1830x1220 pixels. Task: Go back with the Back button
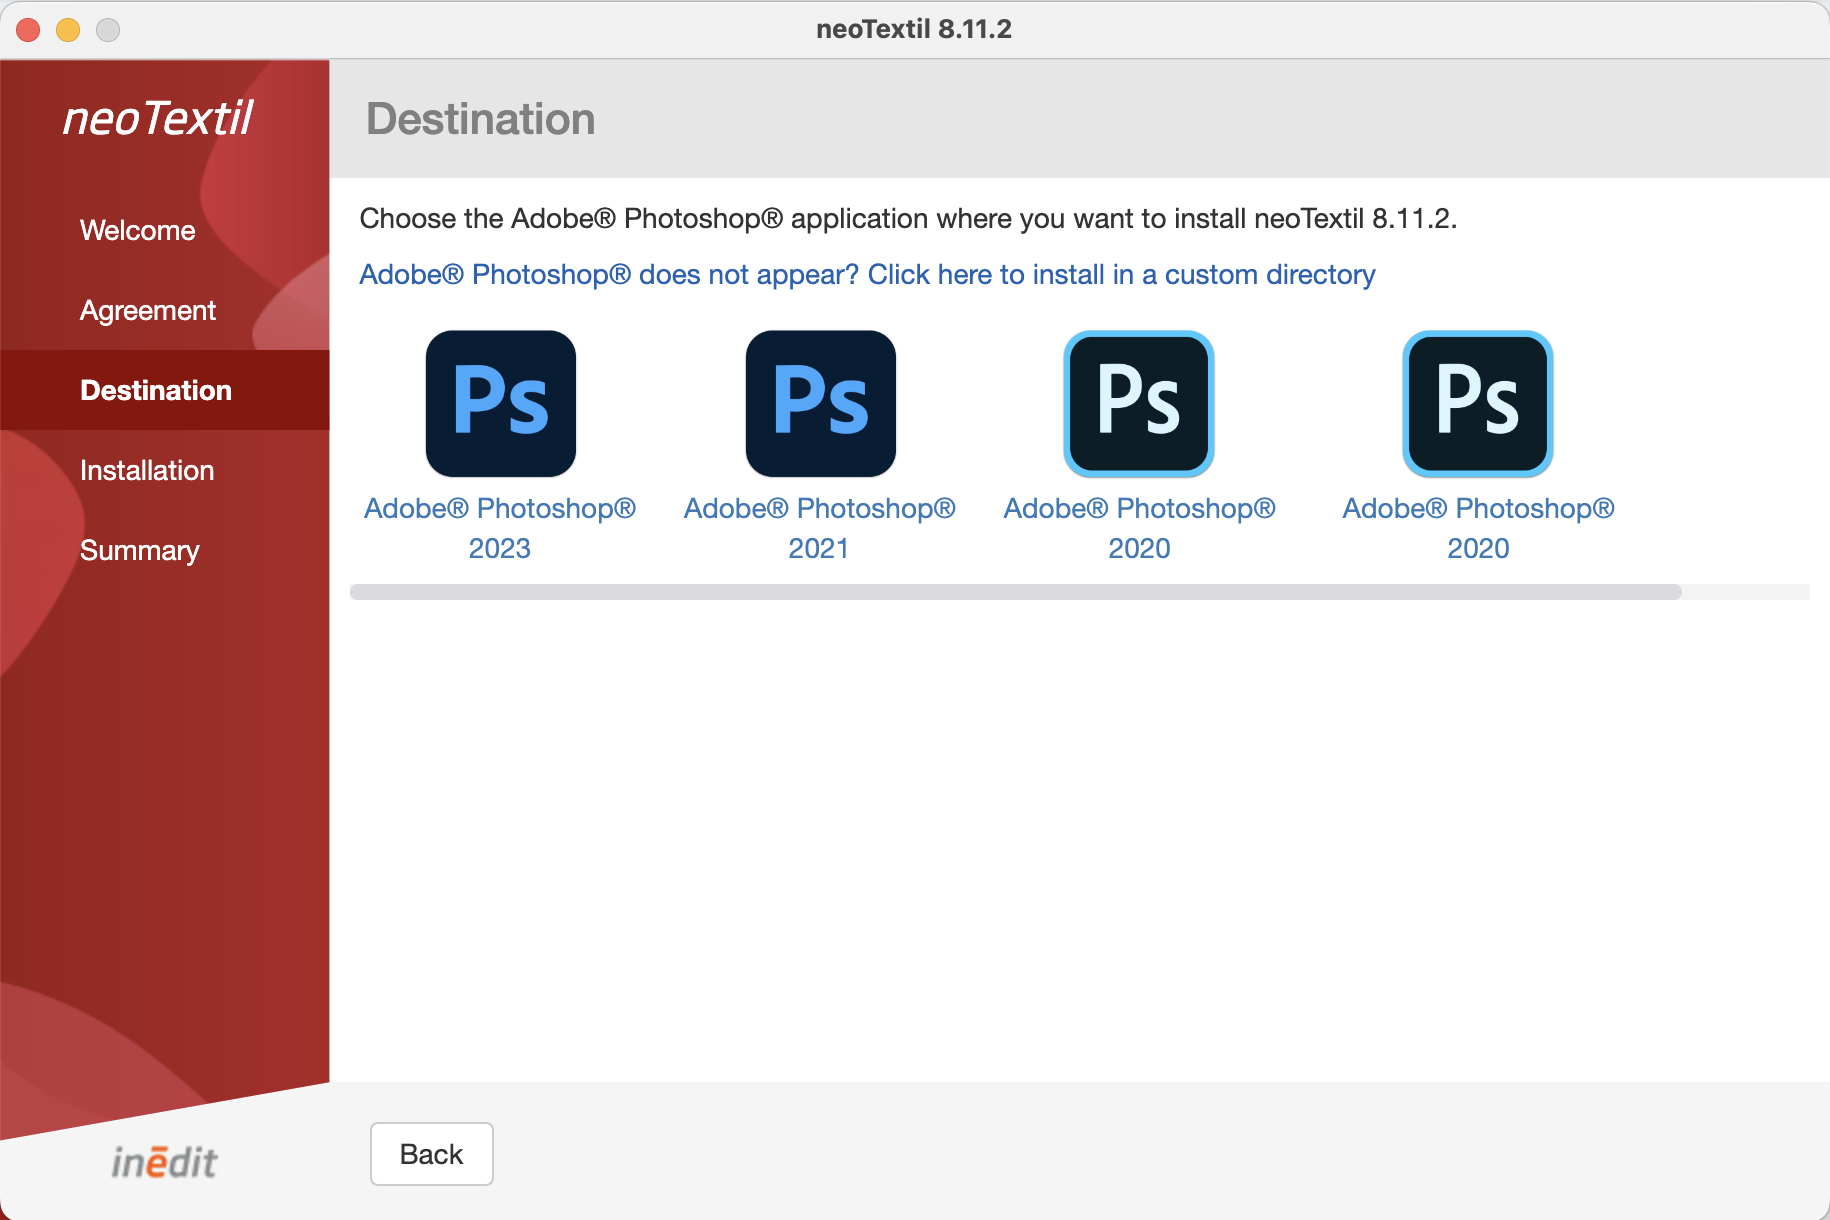(432, 1154)
